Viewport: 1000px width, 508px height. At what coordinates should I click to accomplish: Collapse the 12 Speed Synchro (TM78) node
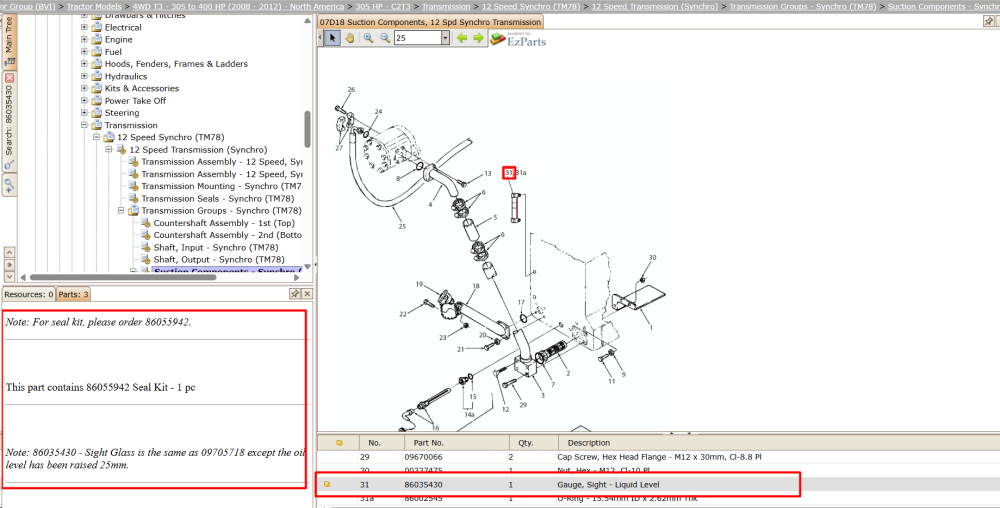click(x=96, y=137)
